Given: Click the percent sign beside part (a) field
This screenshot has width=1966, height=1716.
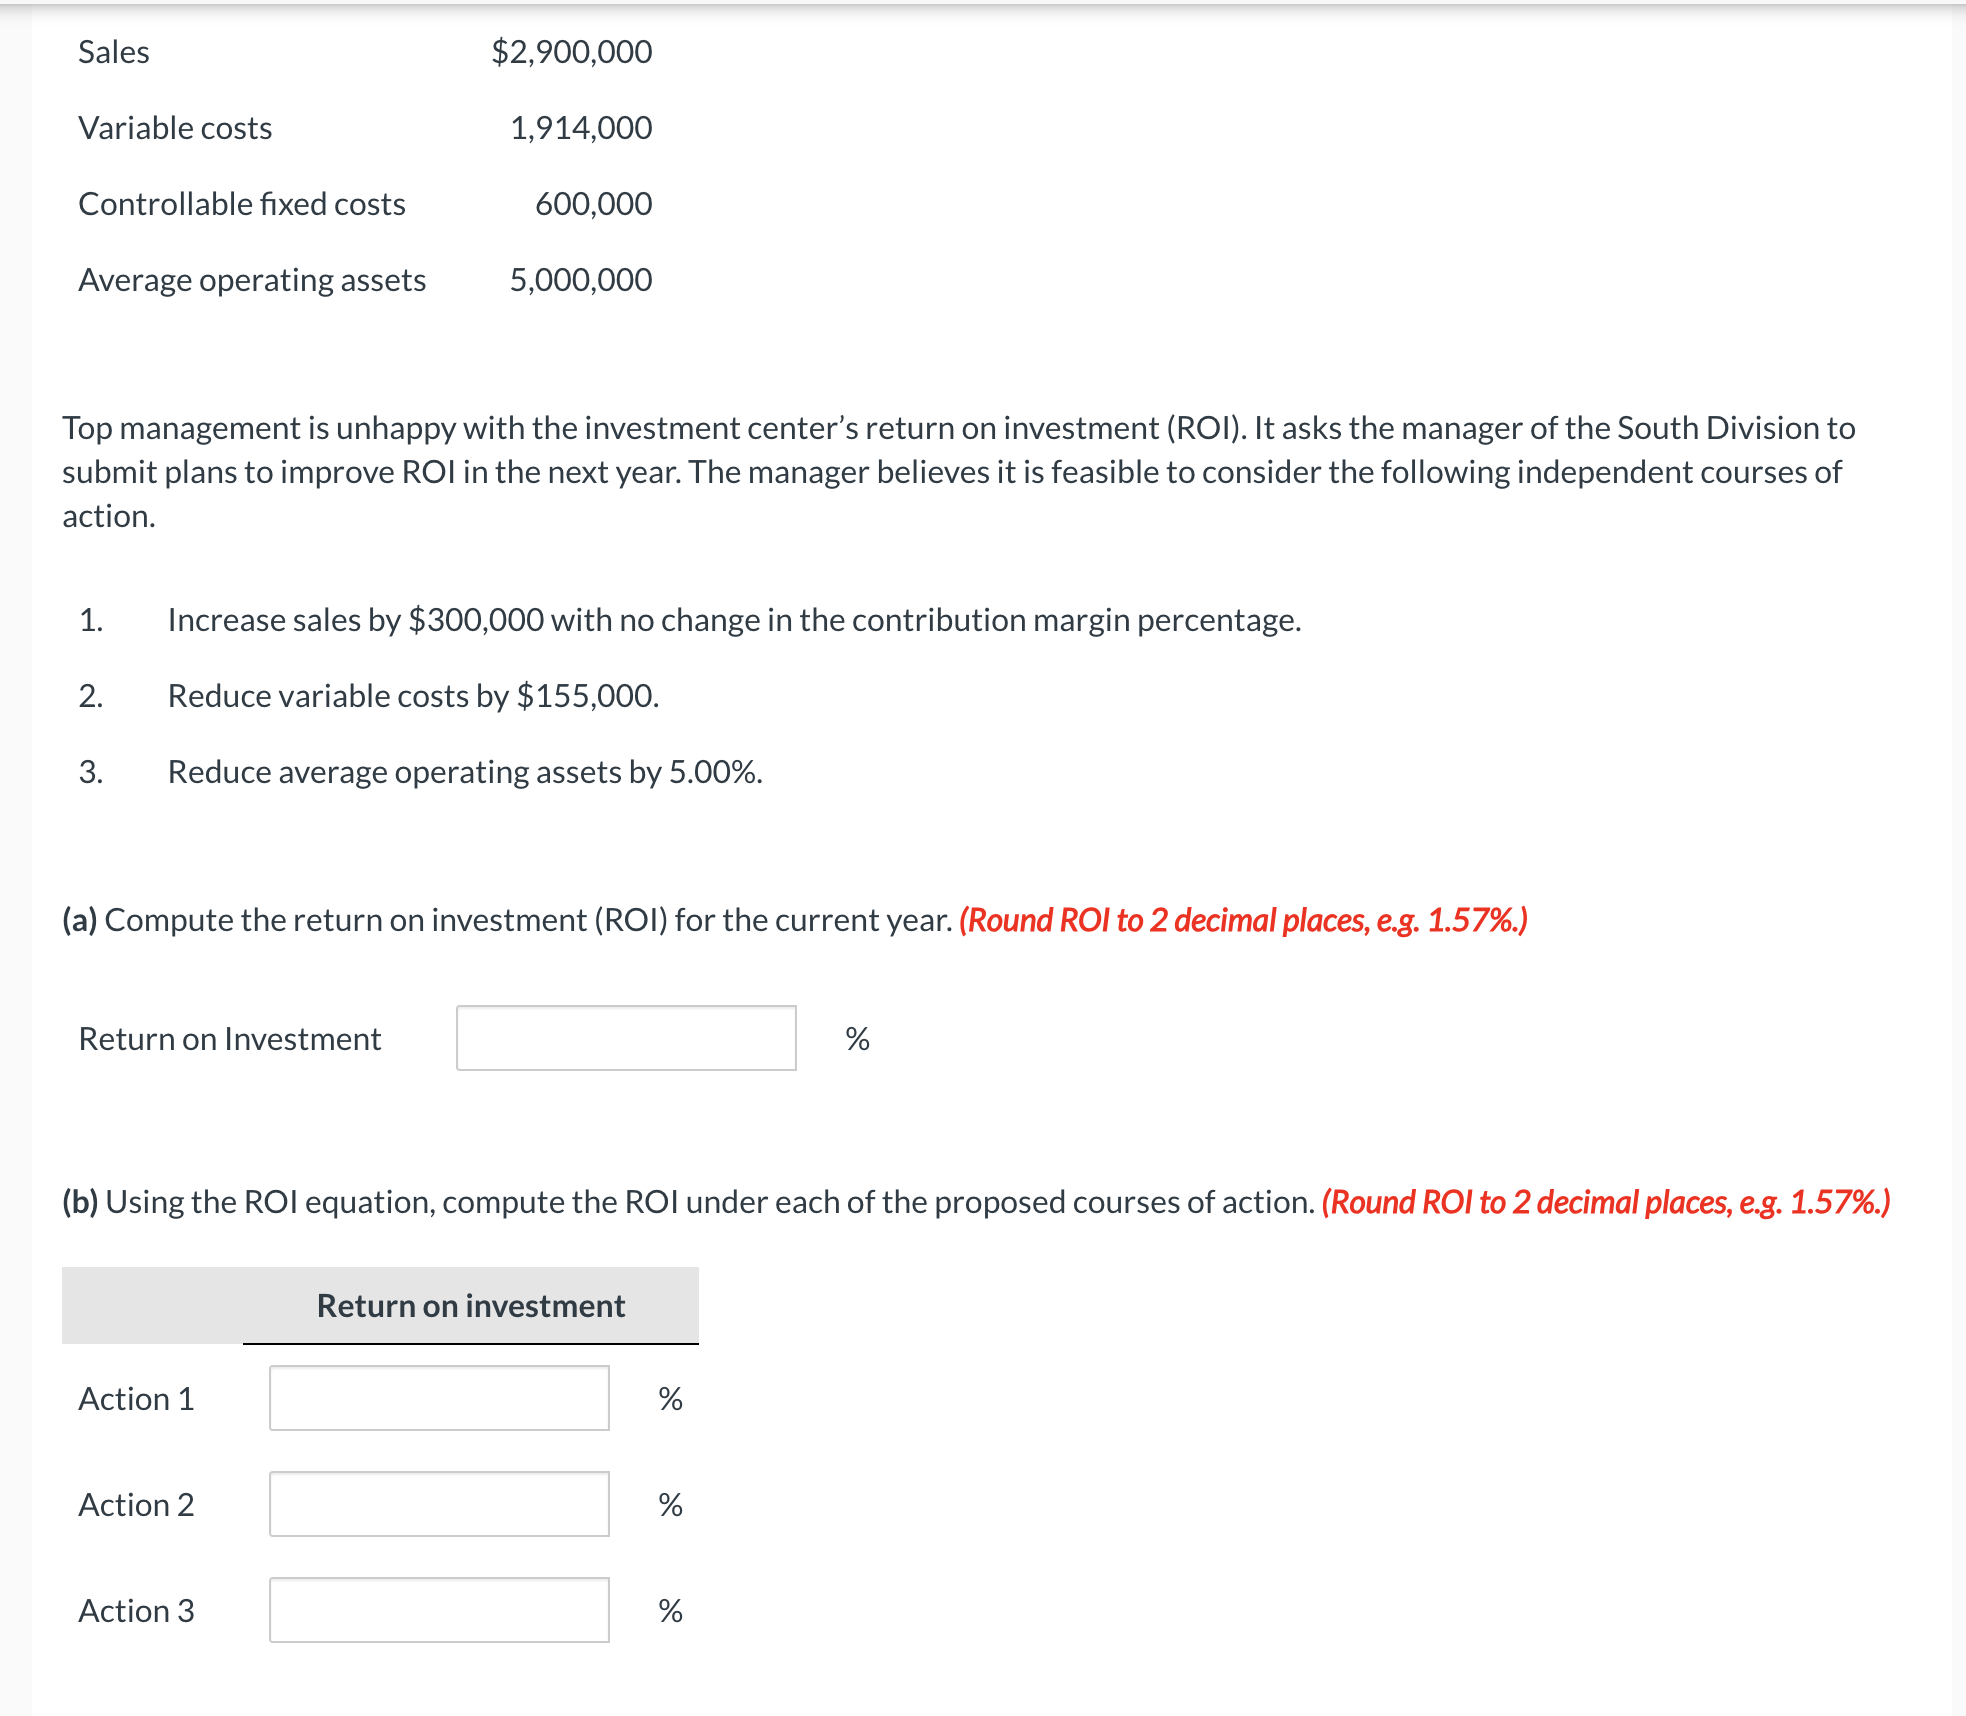Looking at the screenshot, I should [857, 1039].
